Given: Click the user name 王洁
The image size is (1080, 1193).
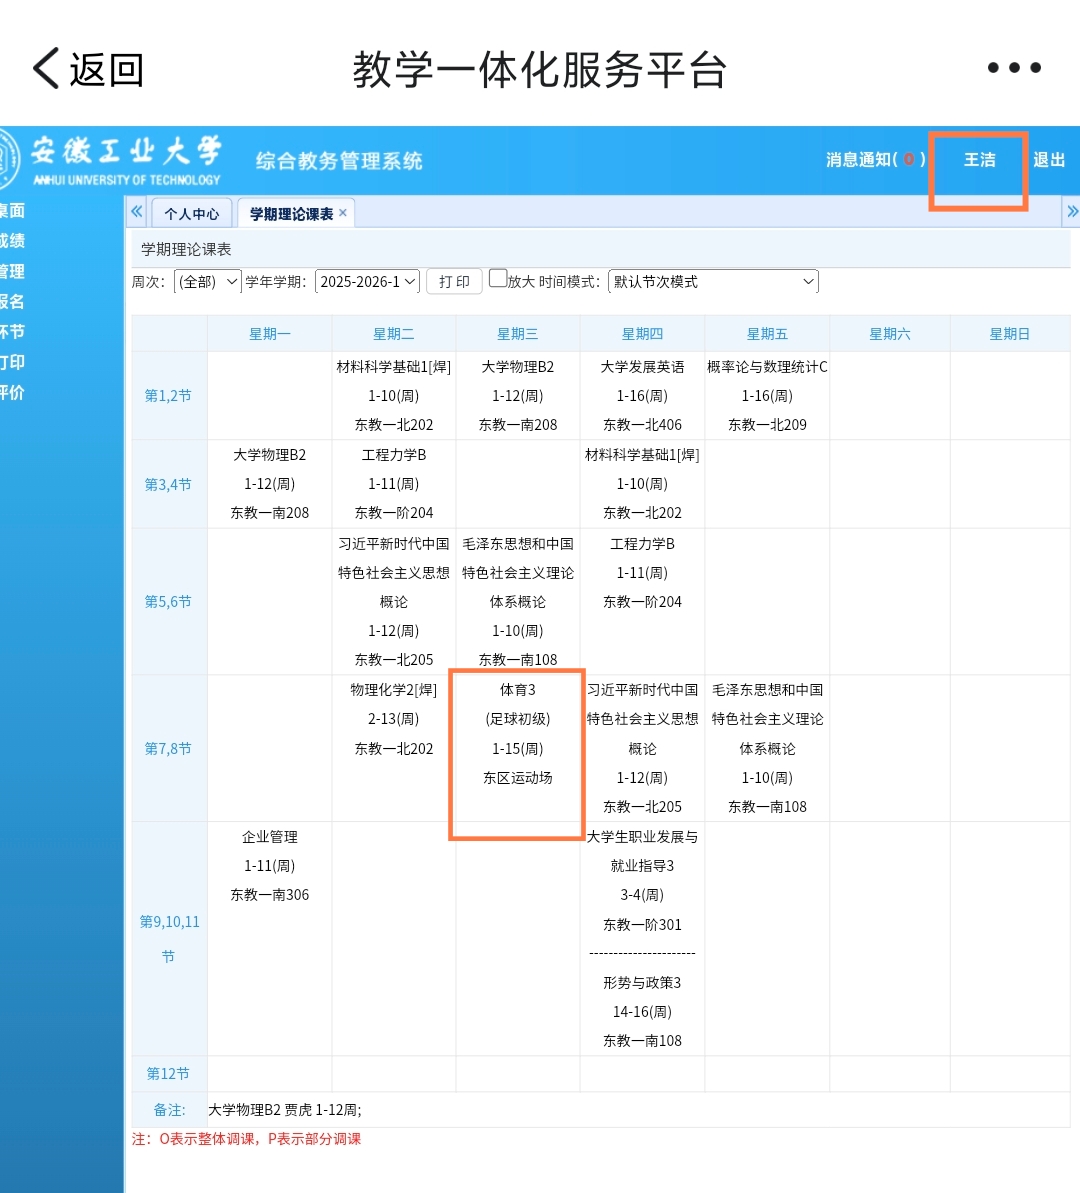Looking at the screenshot, I should (980, 160).
